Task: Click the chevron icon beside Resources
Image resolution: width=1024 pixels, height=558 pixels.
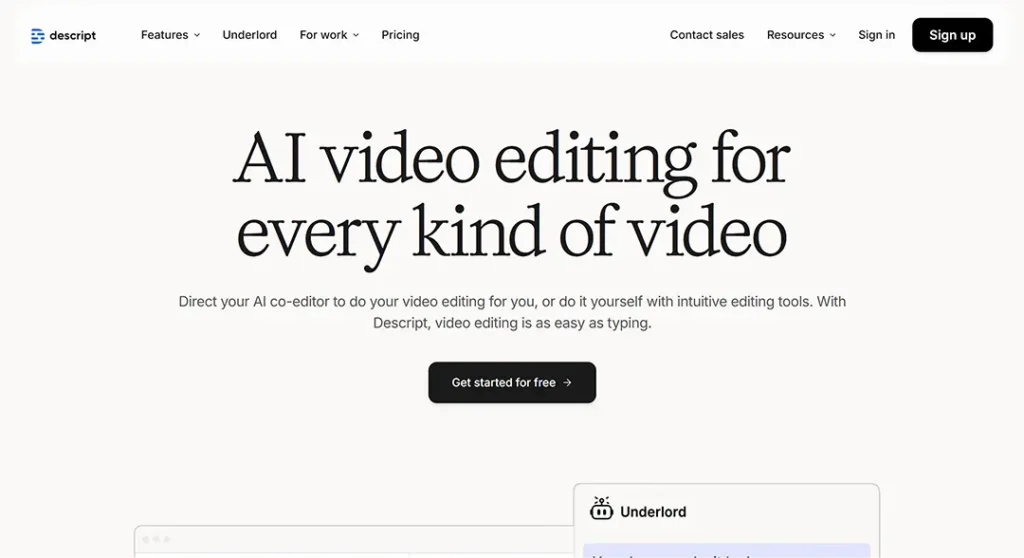Action: coord(833,35)
